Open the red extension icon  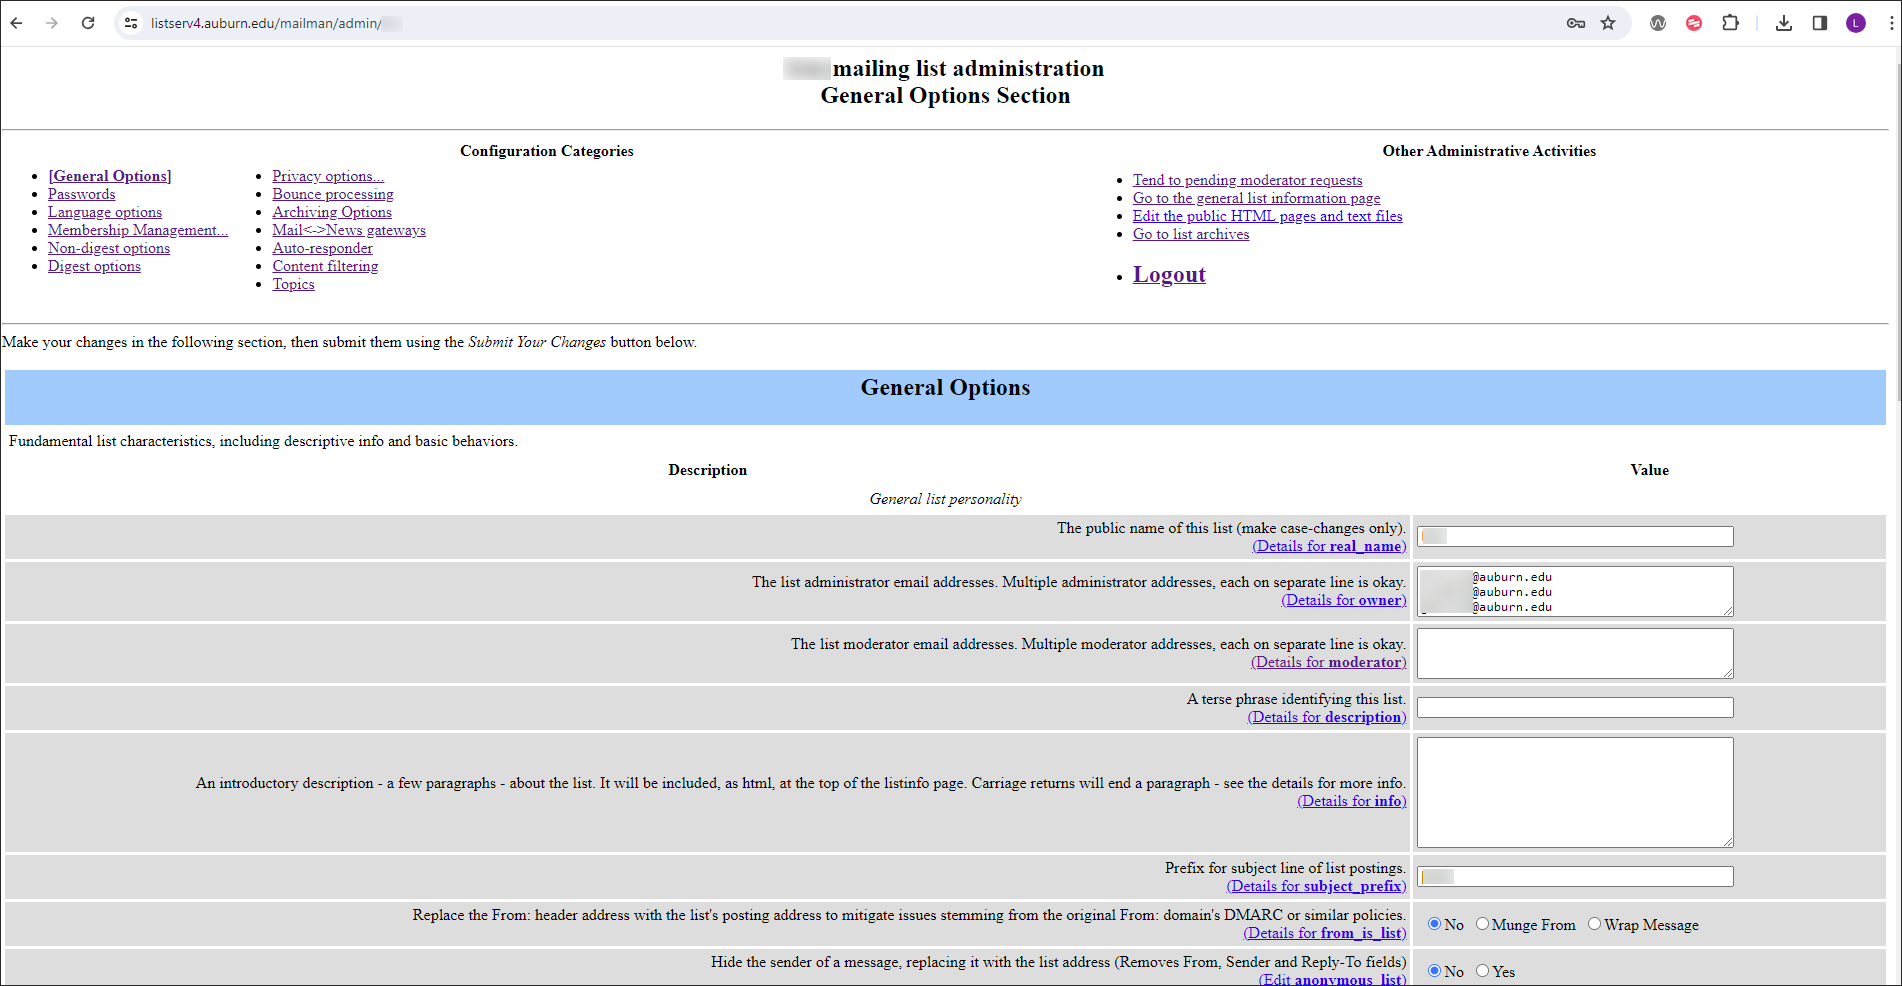(x=1694, y=23)
